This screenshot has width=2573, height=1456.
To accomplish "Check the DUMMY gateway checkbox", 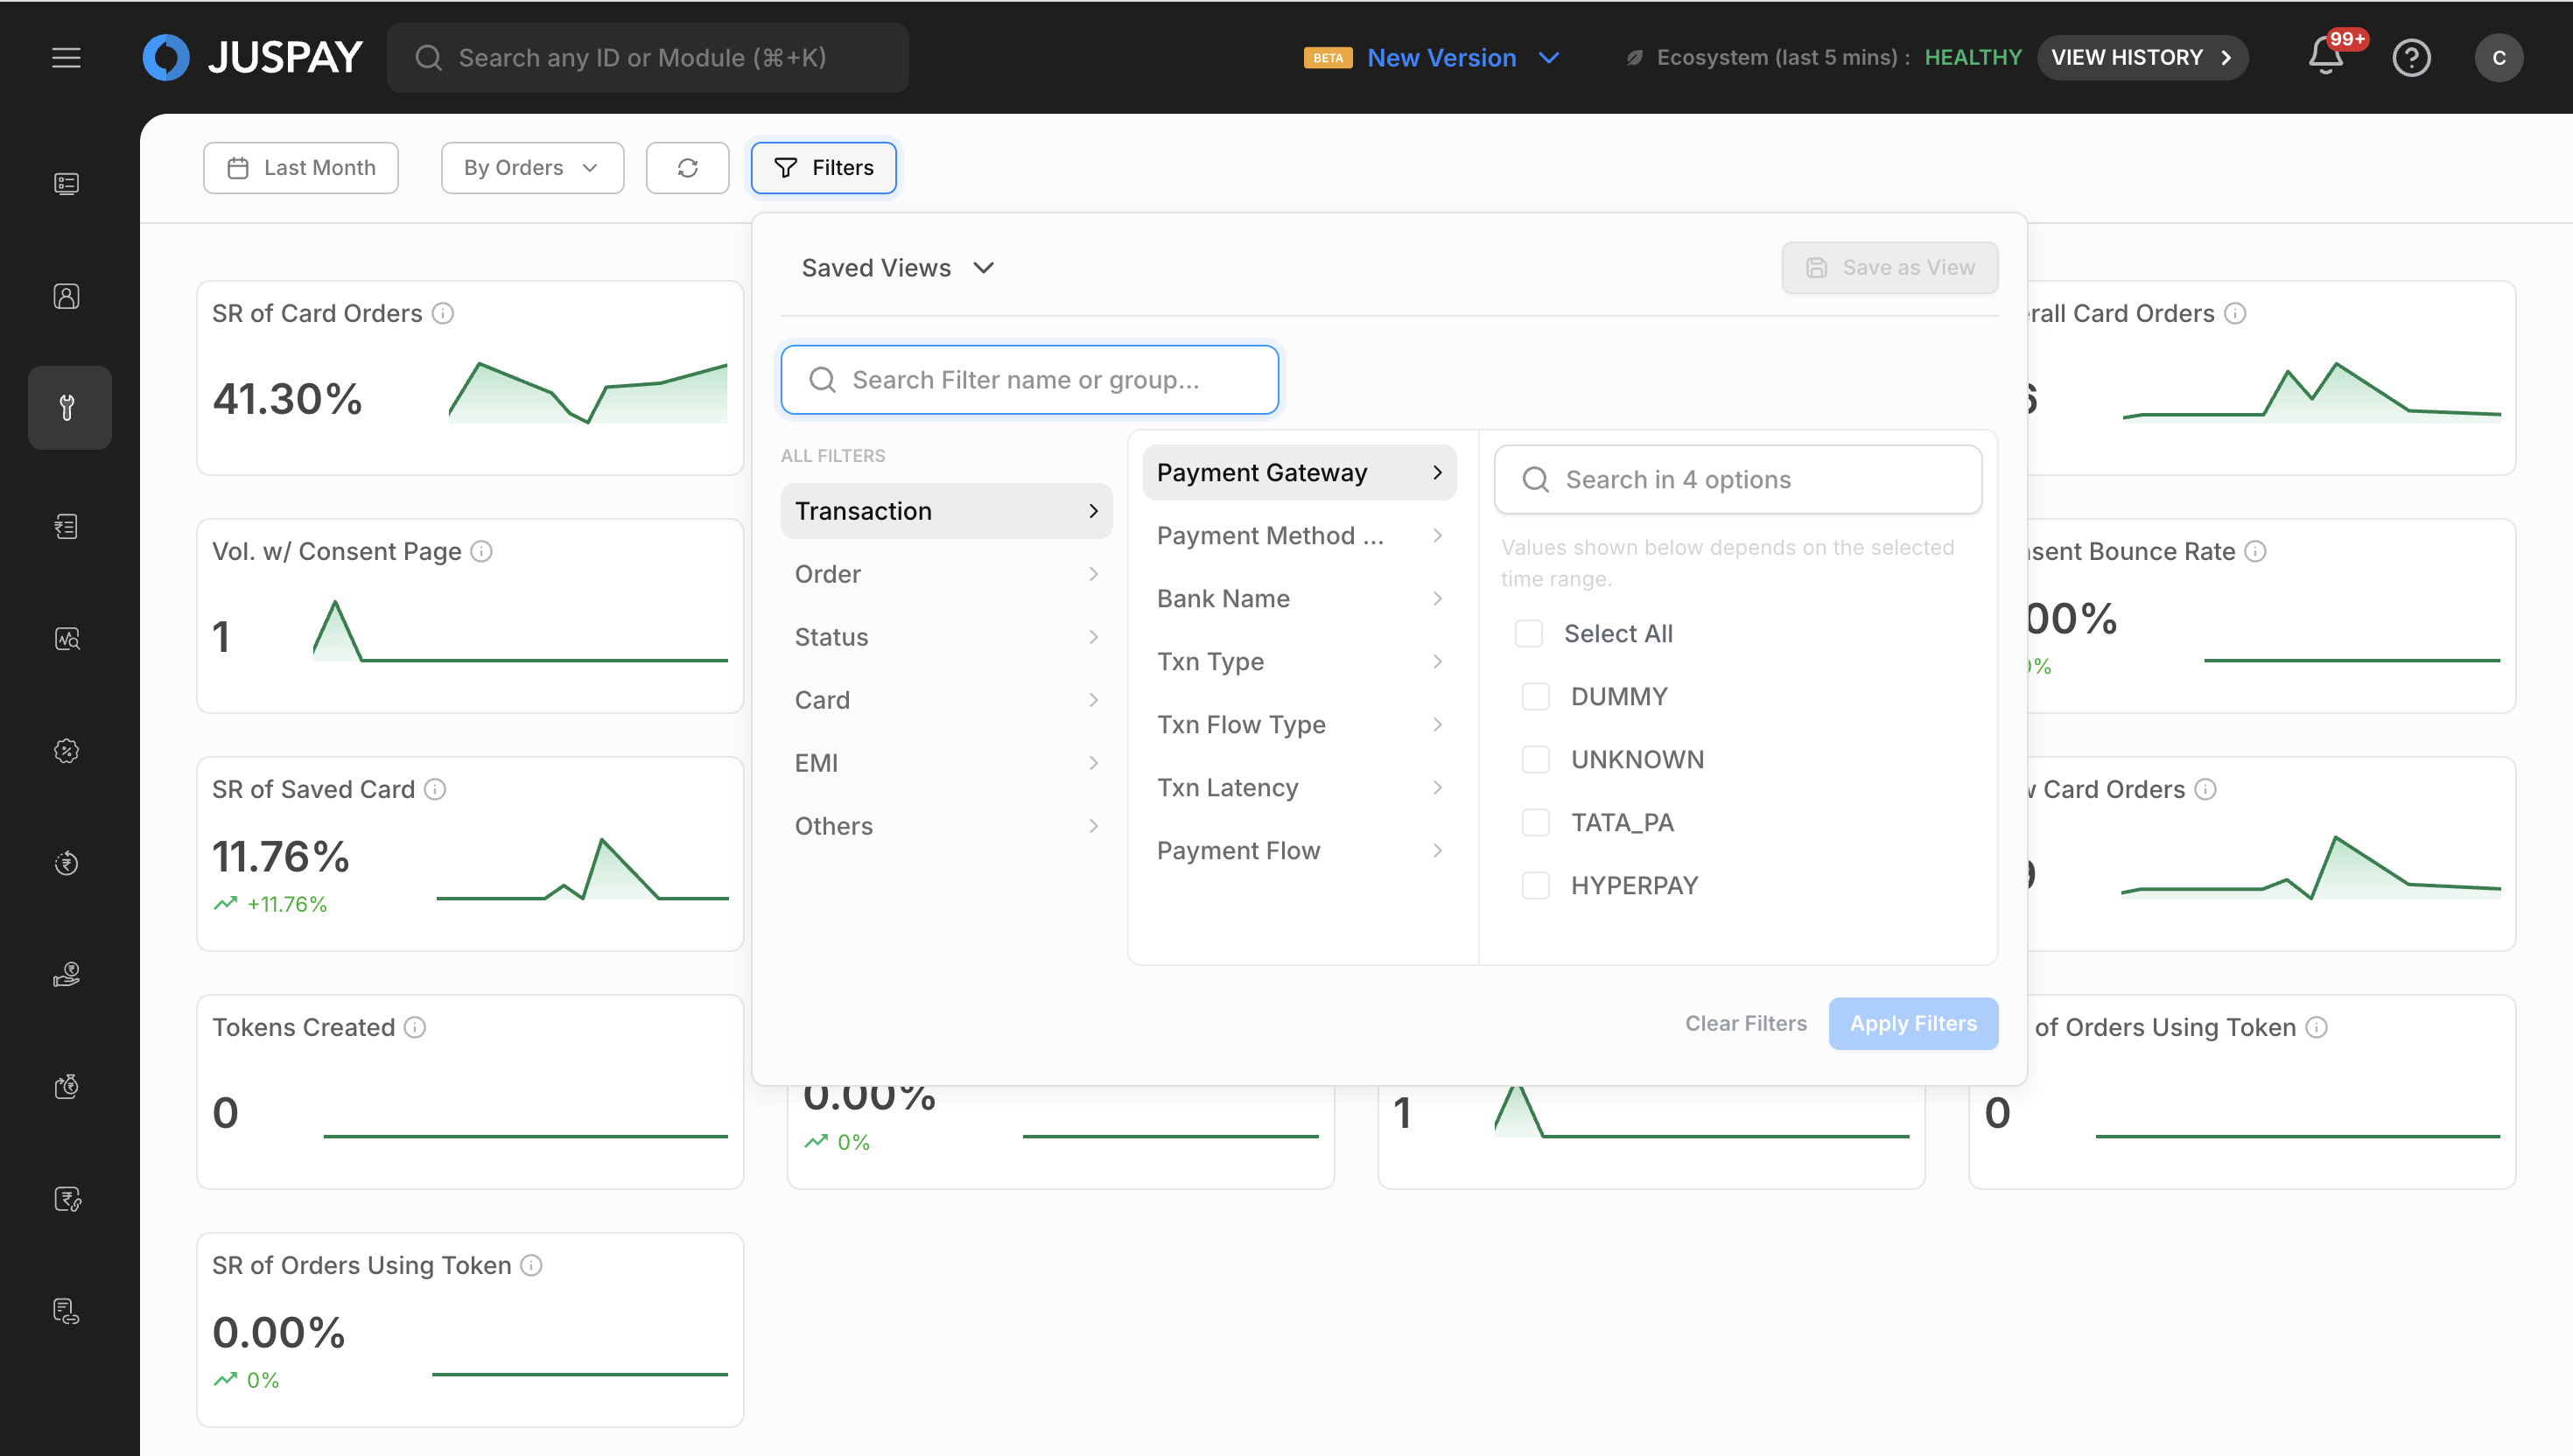I will 1535,697.
